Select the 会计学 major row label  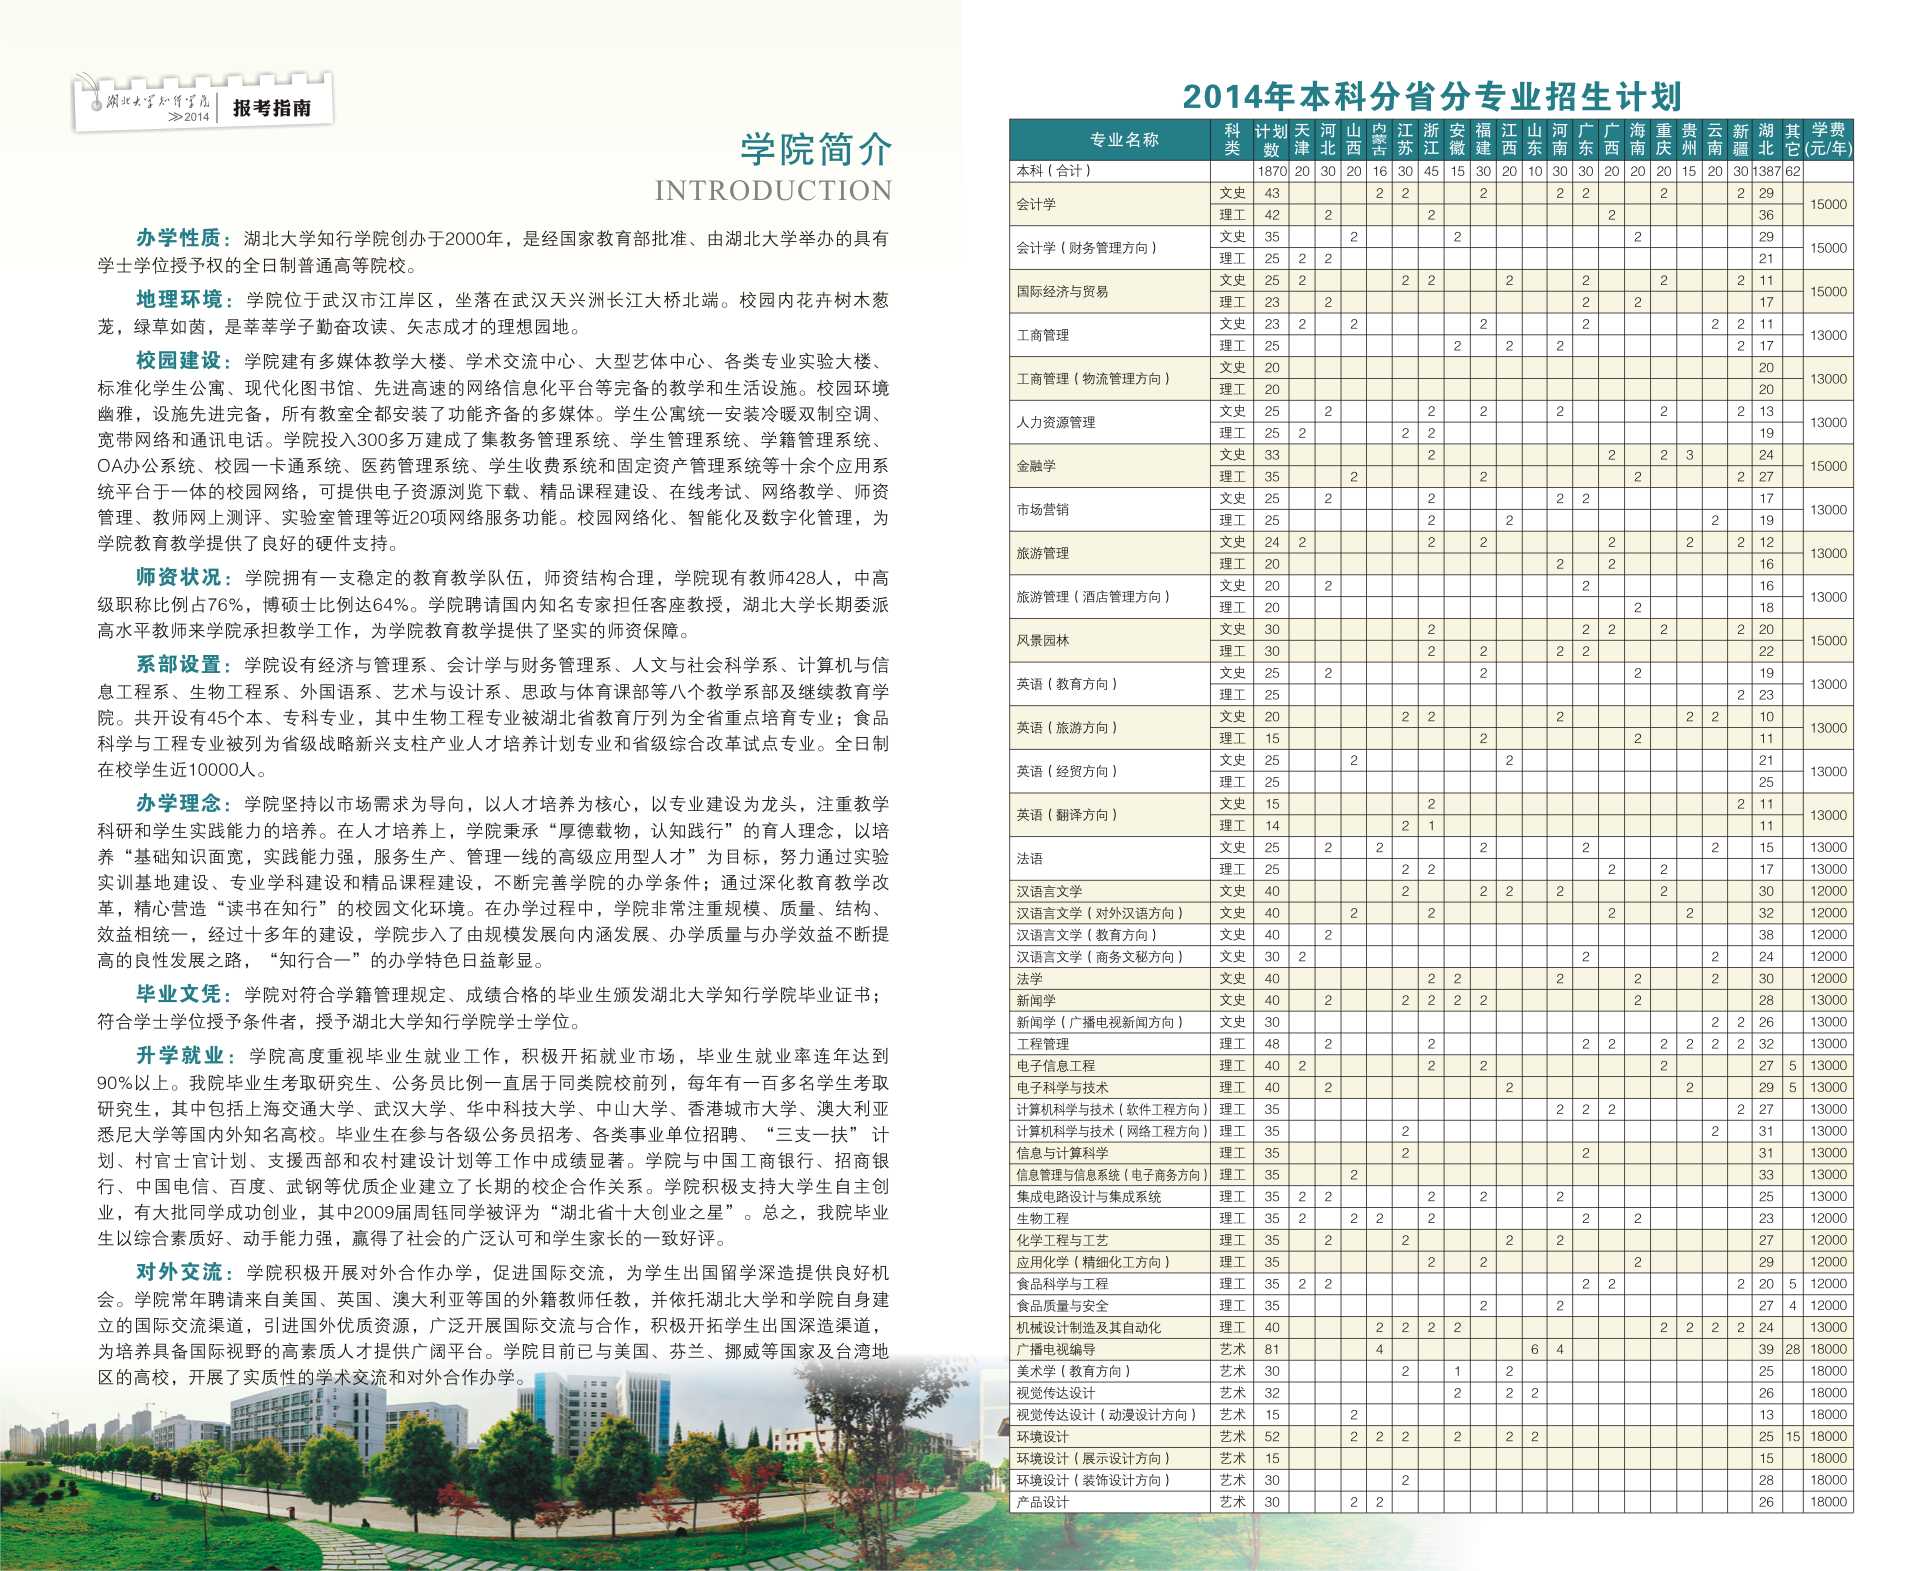click(x=1036, y=204)
